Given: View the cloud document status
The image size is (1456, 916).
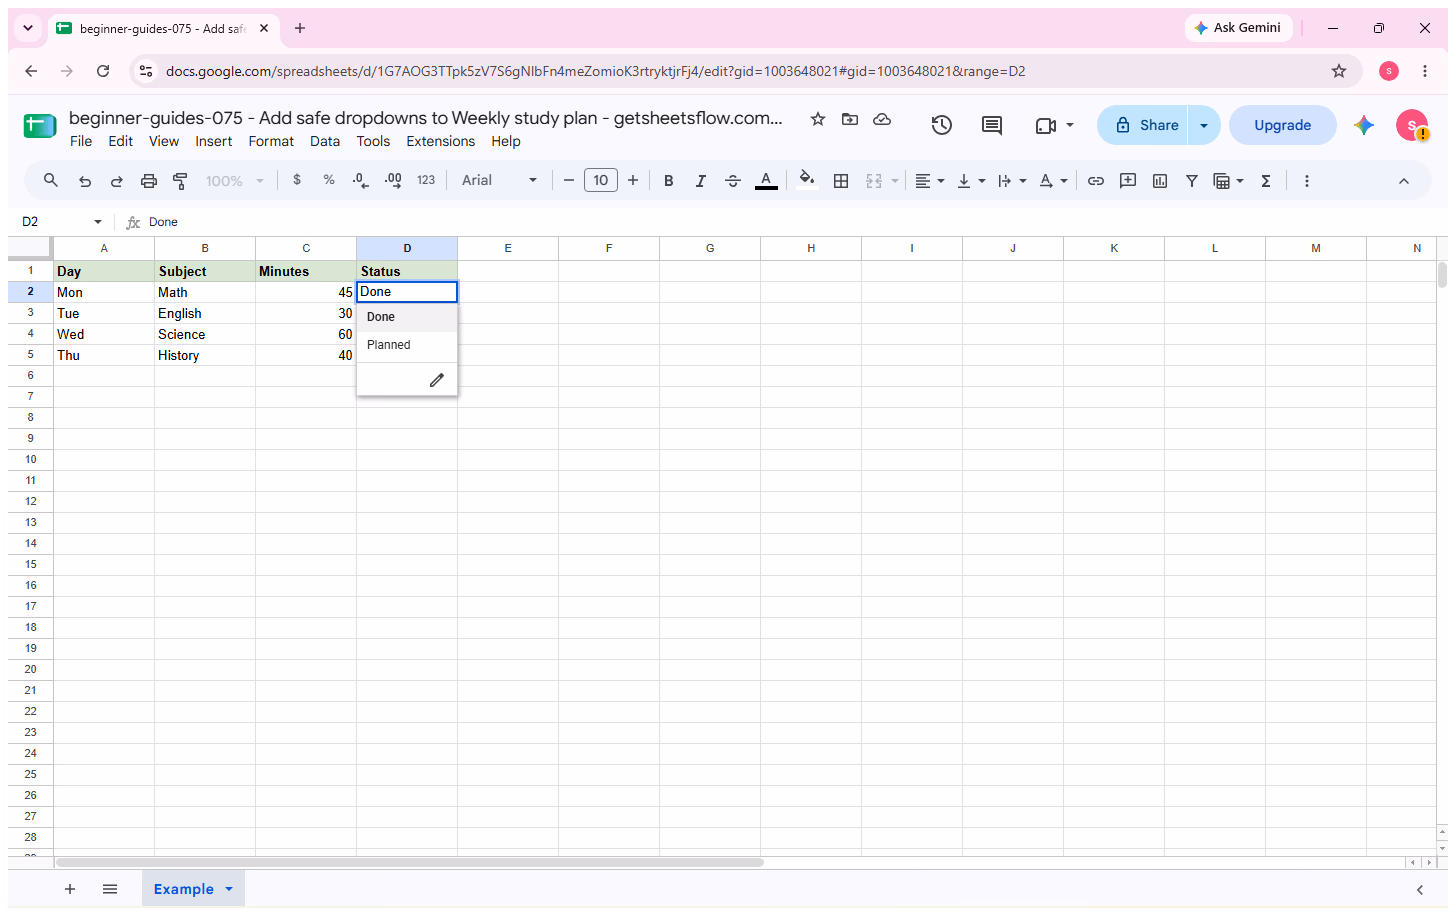Looking at the screenshot, I should (882, 119).
